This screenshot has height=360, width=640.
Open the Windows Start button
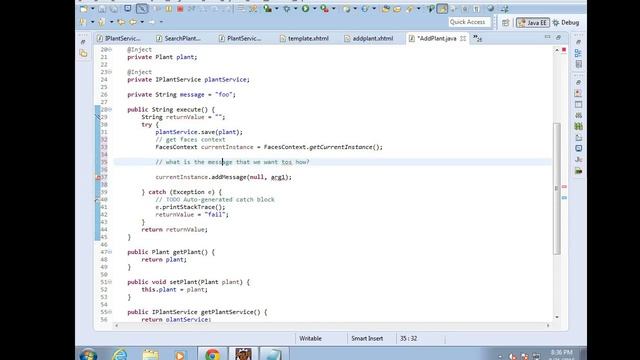point(88,354)
